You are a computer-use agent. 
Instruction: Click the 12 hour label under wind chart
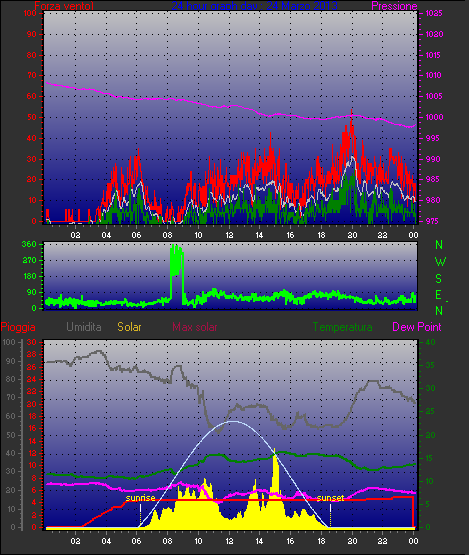click(x=229, y=235)
